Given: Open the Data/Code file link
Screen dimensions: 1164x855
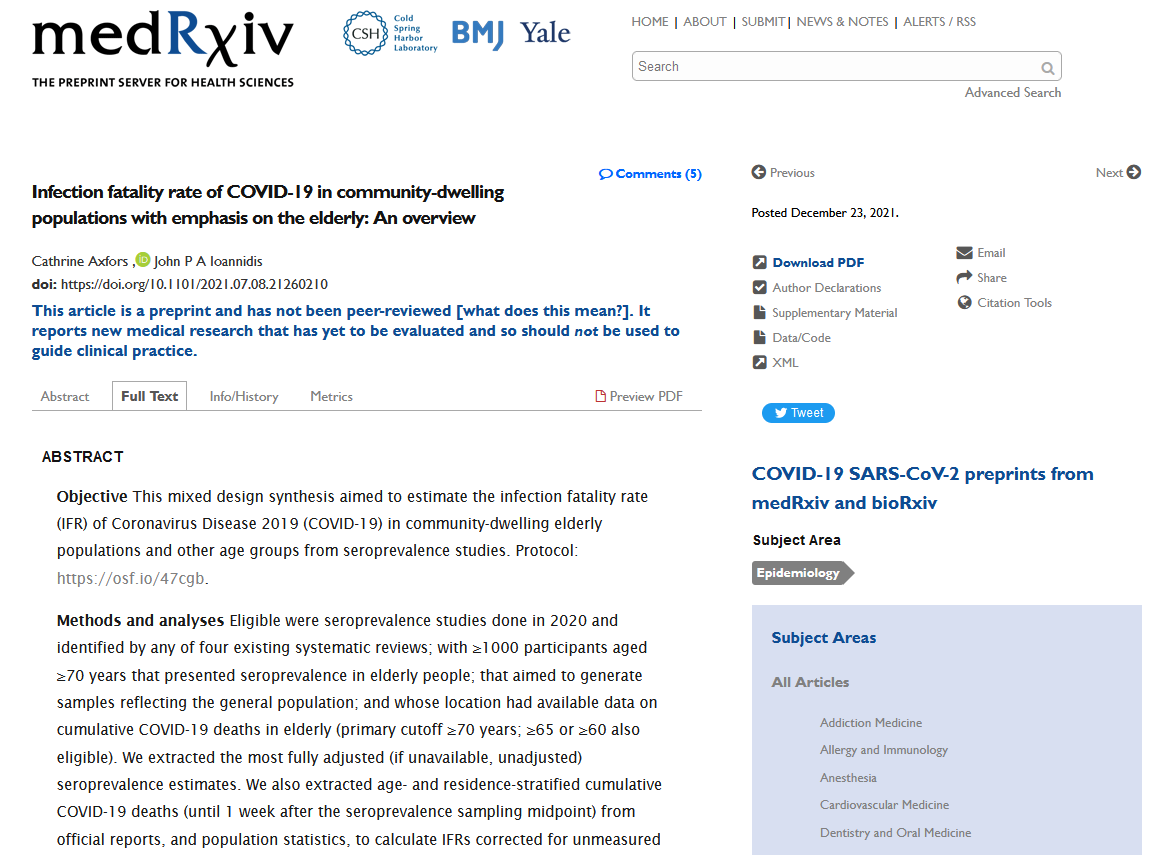Looking at the screenshot, I should pyautogui.click(x=801, y=338).
